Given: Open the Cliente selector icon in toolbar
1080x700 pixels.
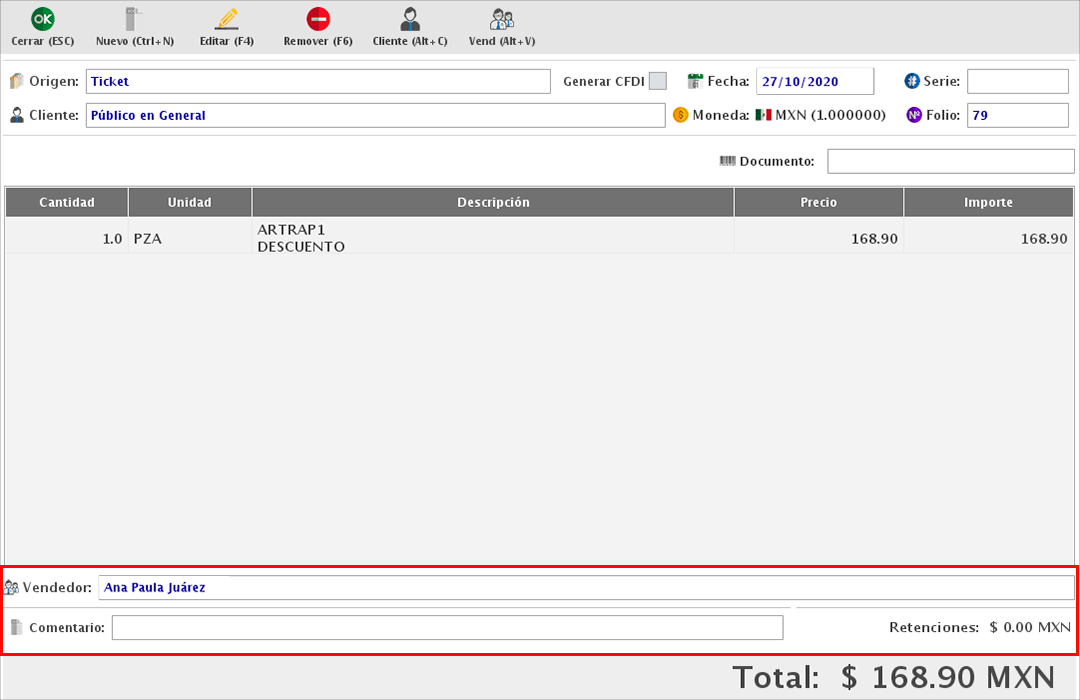Looking at the screenshot, I should coord(410,20).
